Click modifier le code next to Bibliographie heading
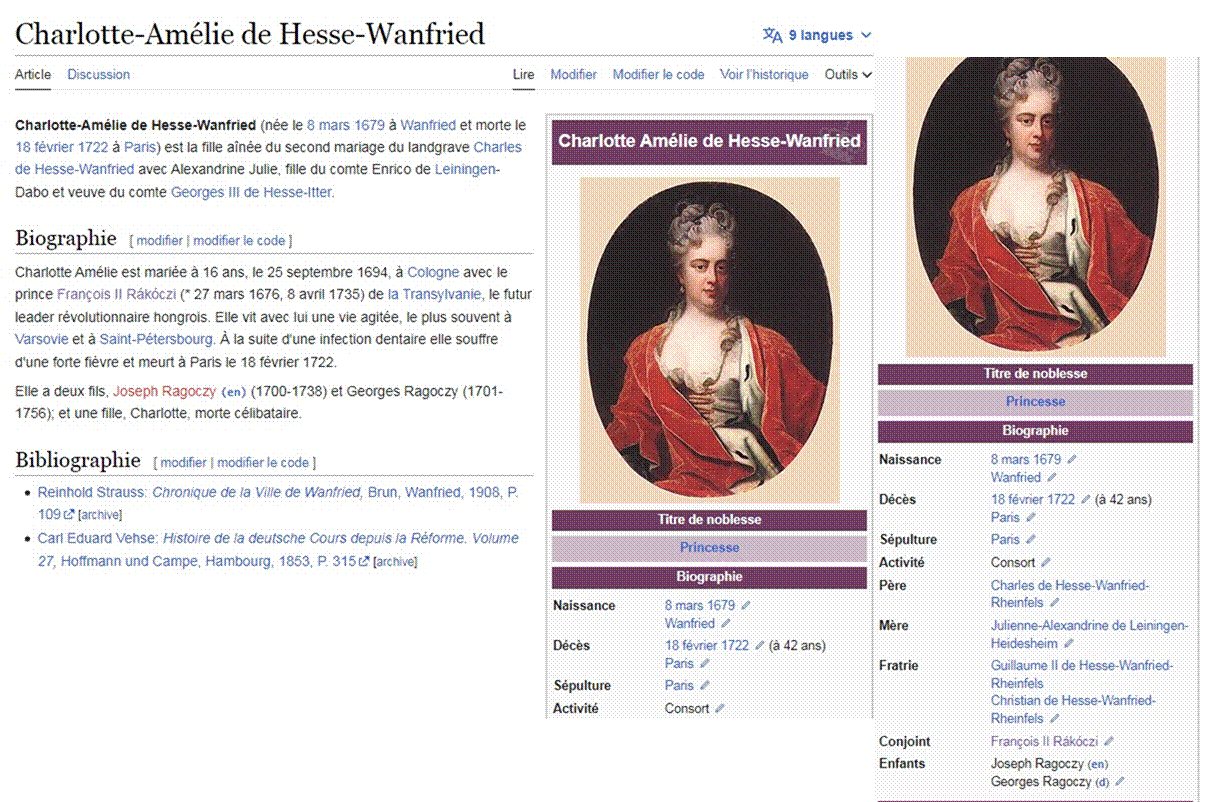 (263, 463)
